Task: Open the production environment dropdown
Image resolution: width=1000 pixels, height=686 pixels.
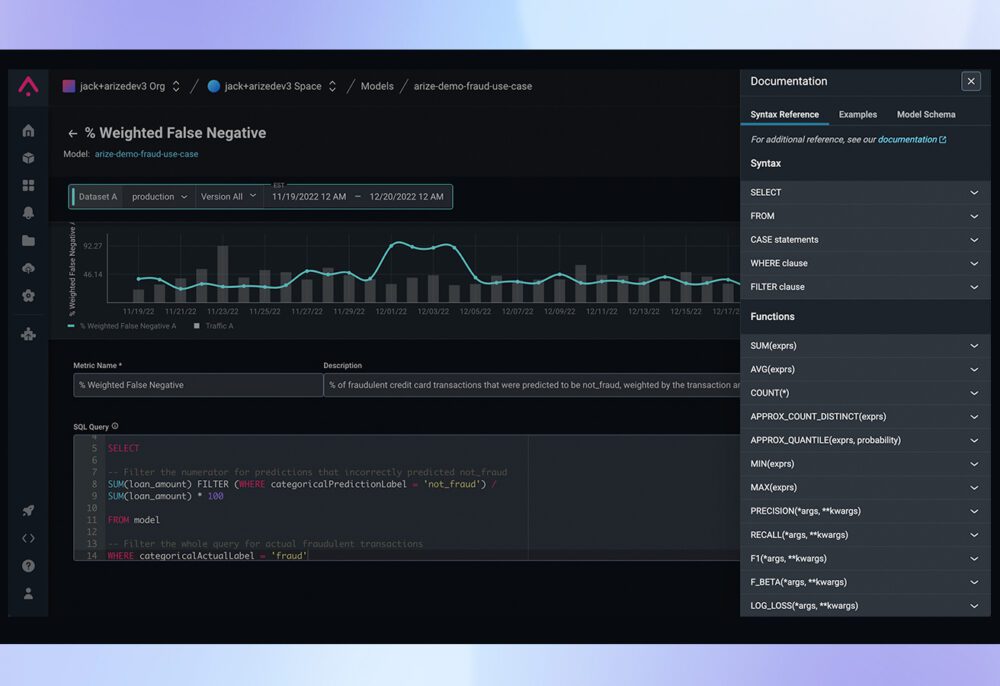Action: tap(157, 196)
